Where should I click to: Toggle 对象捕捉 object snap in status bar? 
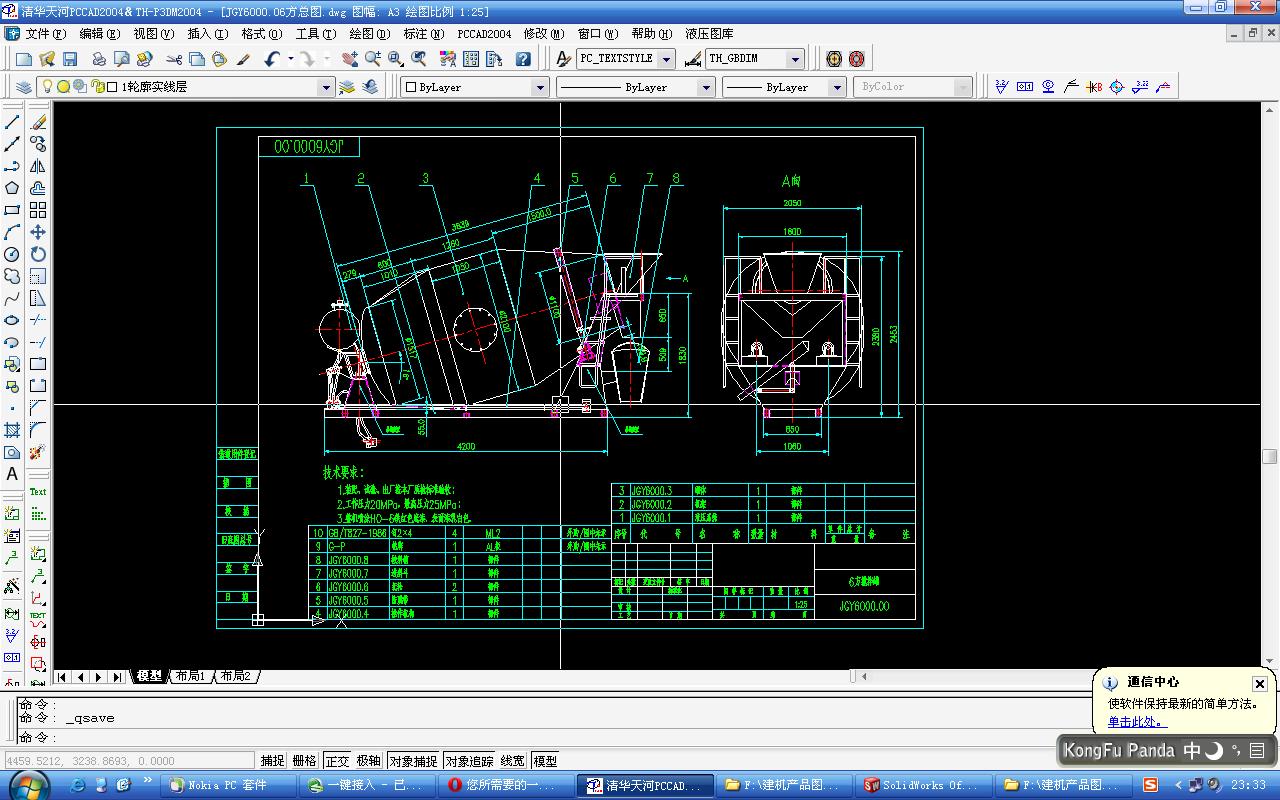[x=414, y=761]
